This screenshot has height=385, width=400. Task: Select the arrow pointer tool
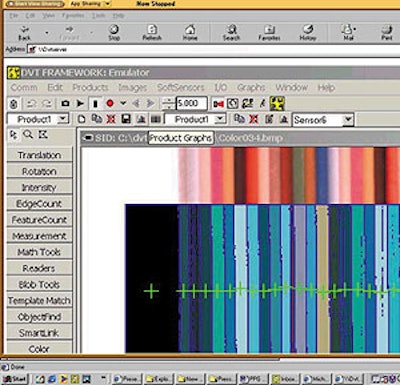[14, 135]
